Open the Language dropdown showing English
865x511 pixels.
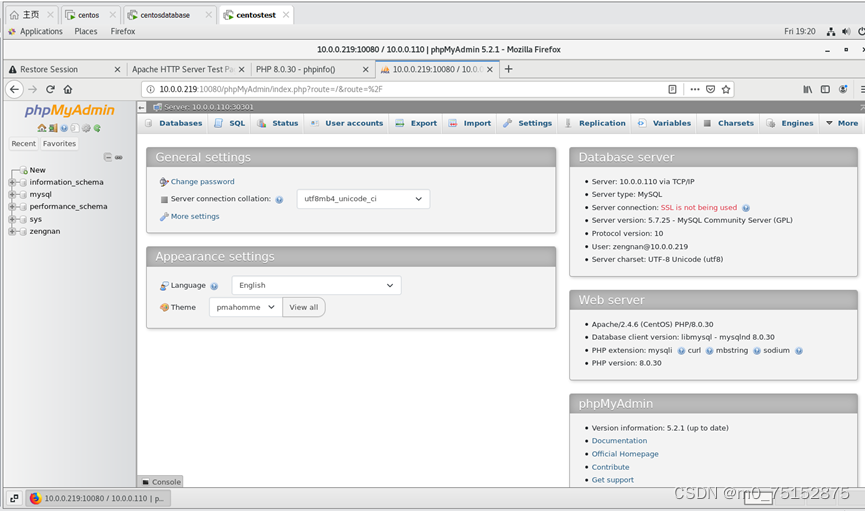(316, 285)
